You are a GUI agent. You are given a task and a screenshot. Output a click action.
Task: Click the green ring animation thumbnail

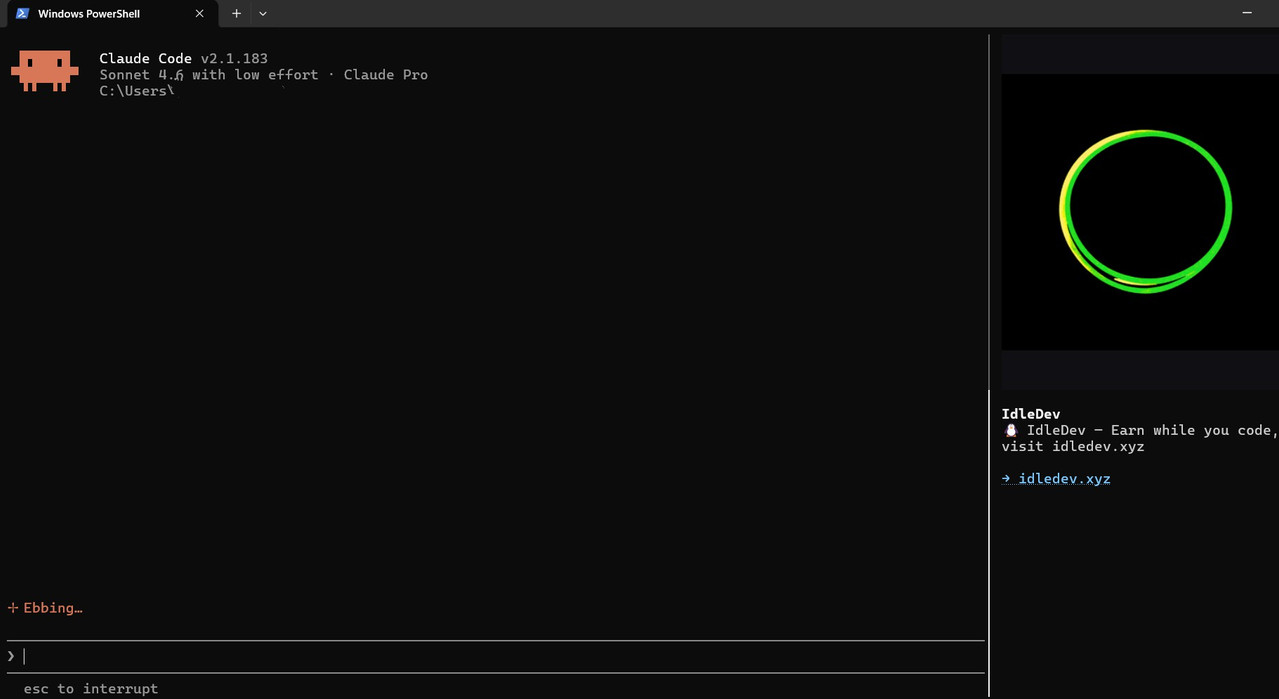(x=1140, y=212)
